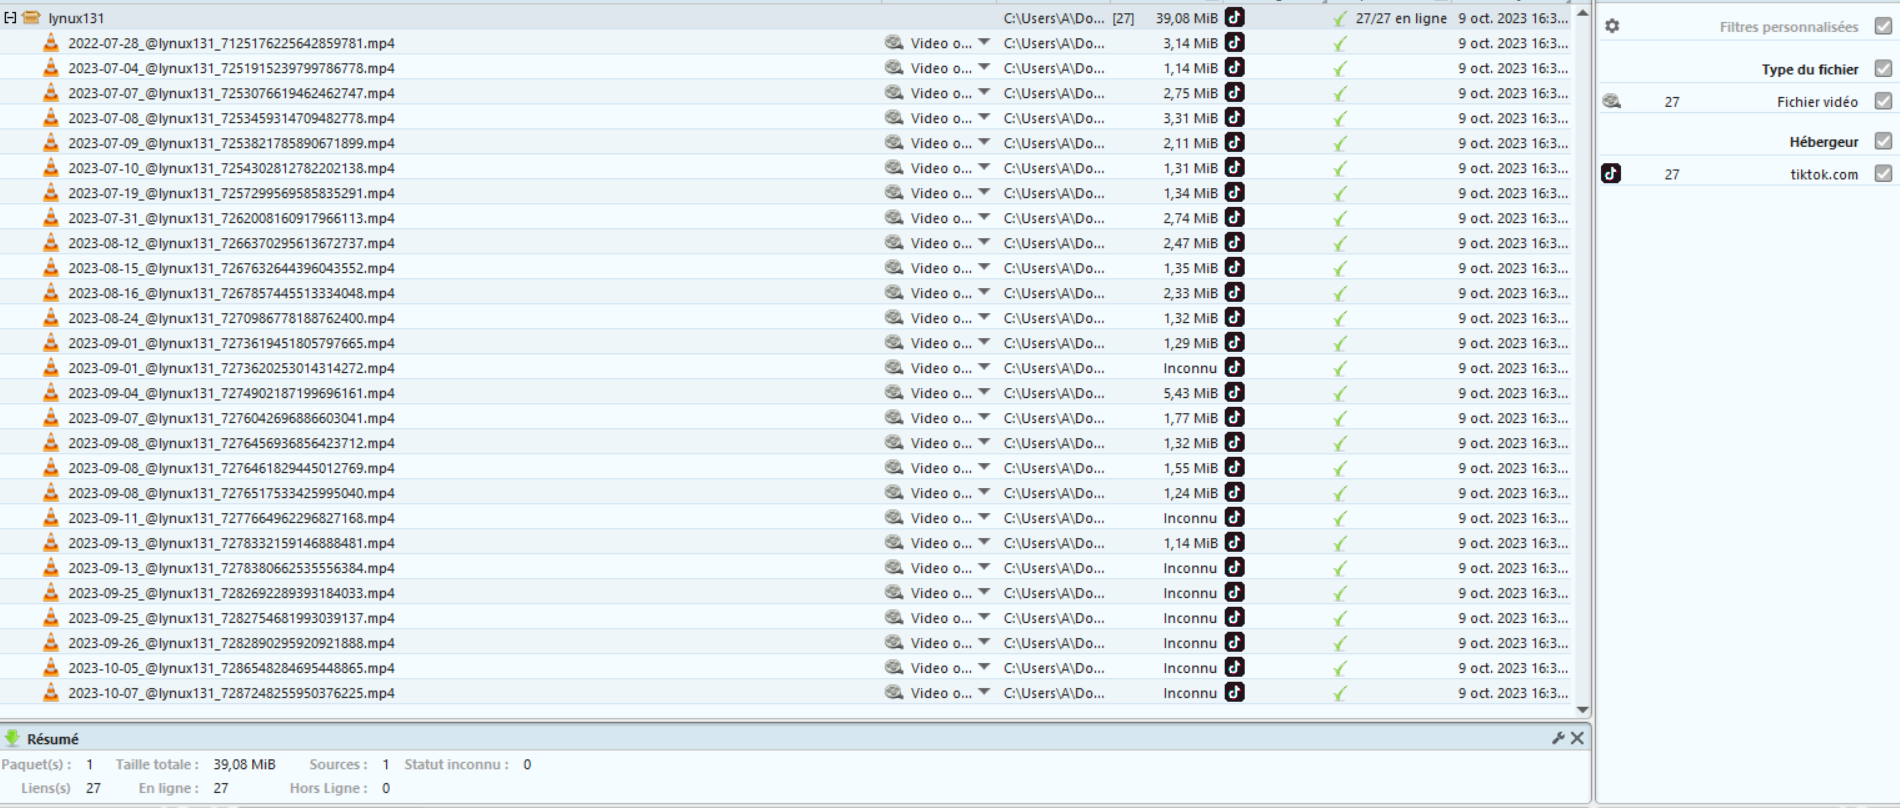Screen dimensions: 1900x808
Task: Open the variant dropdown for the 2023-09-11 file
Action: pyautogui.click(x=984, y=517)
